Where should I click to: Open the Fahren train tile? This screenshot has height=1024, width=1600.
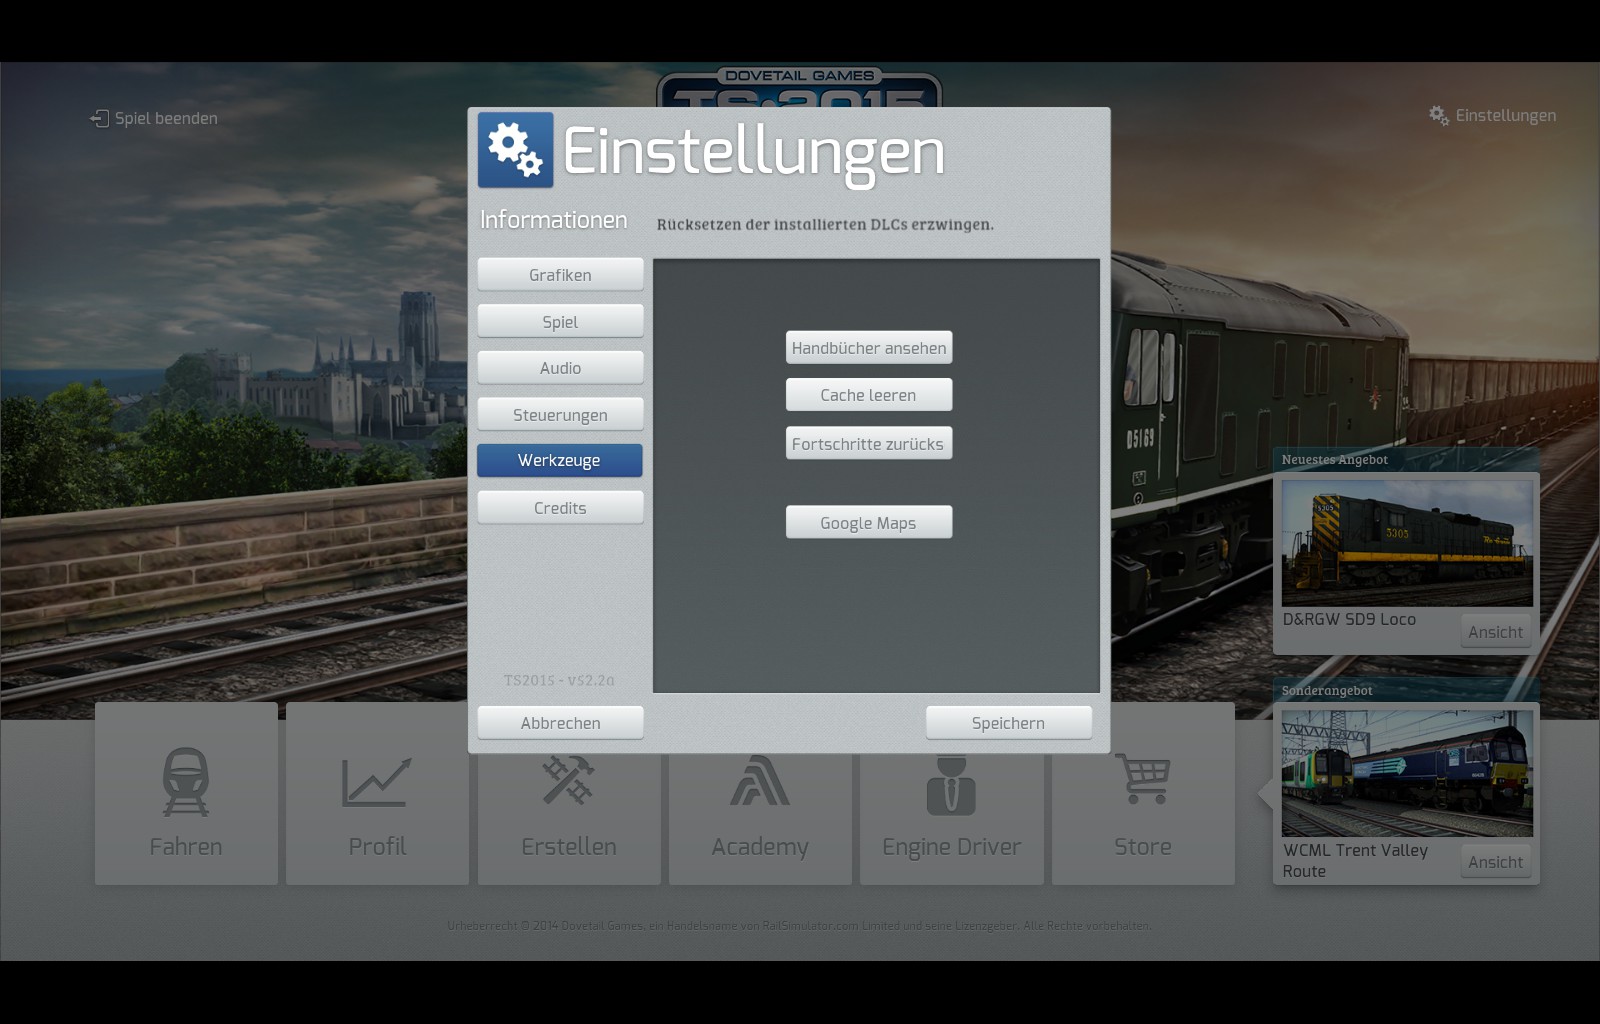coord(186,793)
